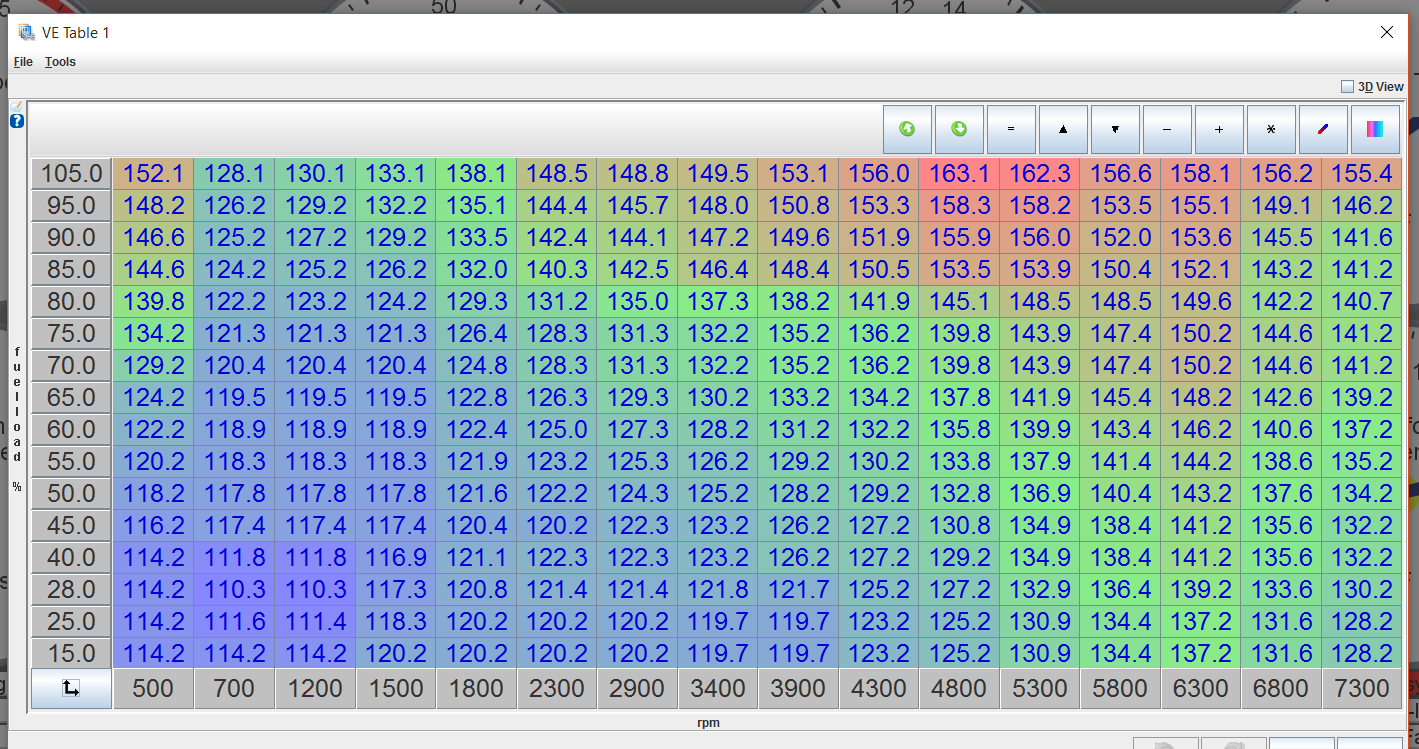Screen dimensions: 1419x749
Task: Click the black down-triangle decrement button
Action: point(1115,130)
